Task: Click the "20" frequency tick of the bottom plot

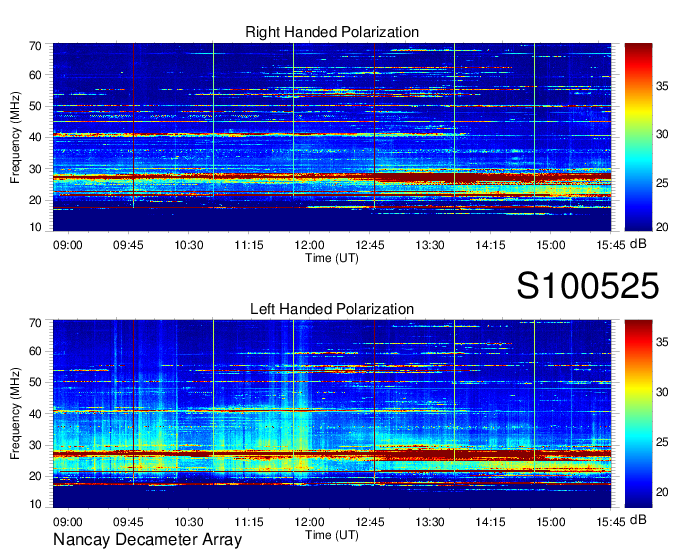Action: point(35,477)
